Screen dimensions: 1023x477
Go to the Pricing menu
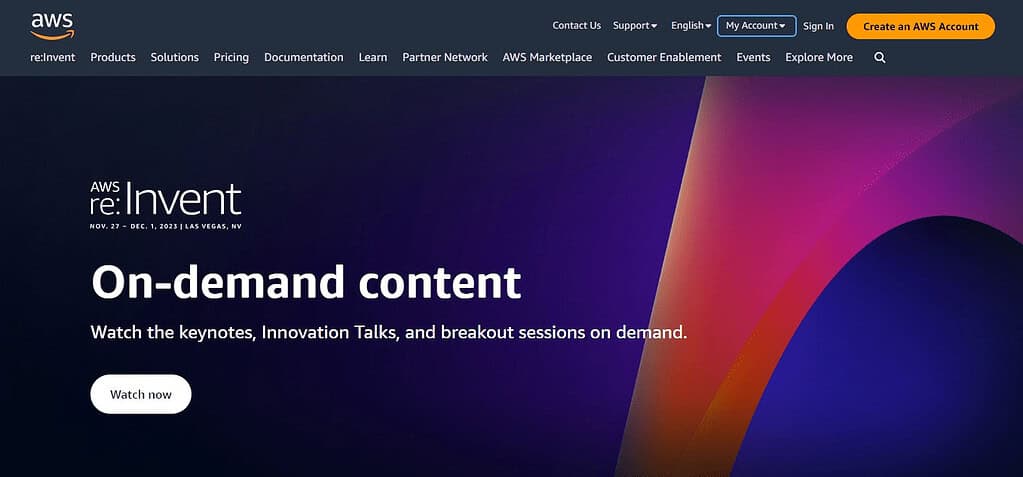(x=231, y=57)
